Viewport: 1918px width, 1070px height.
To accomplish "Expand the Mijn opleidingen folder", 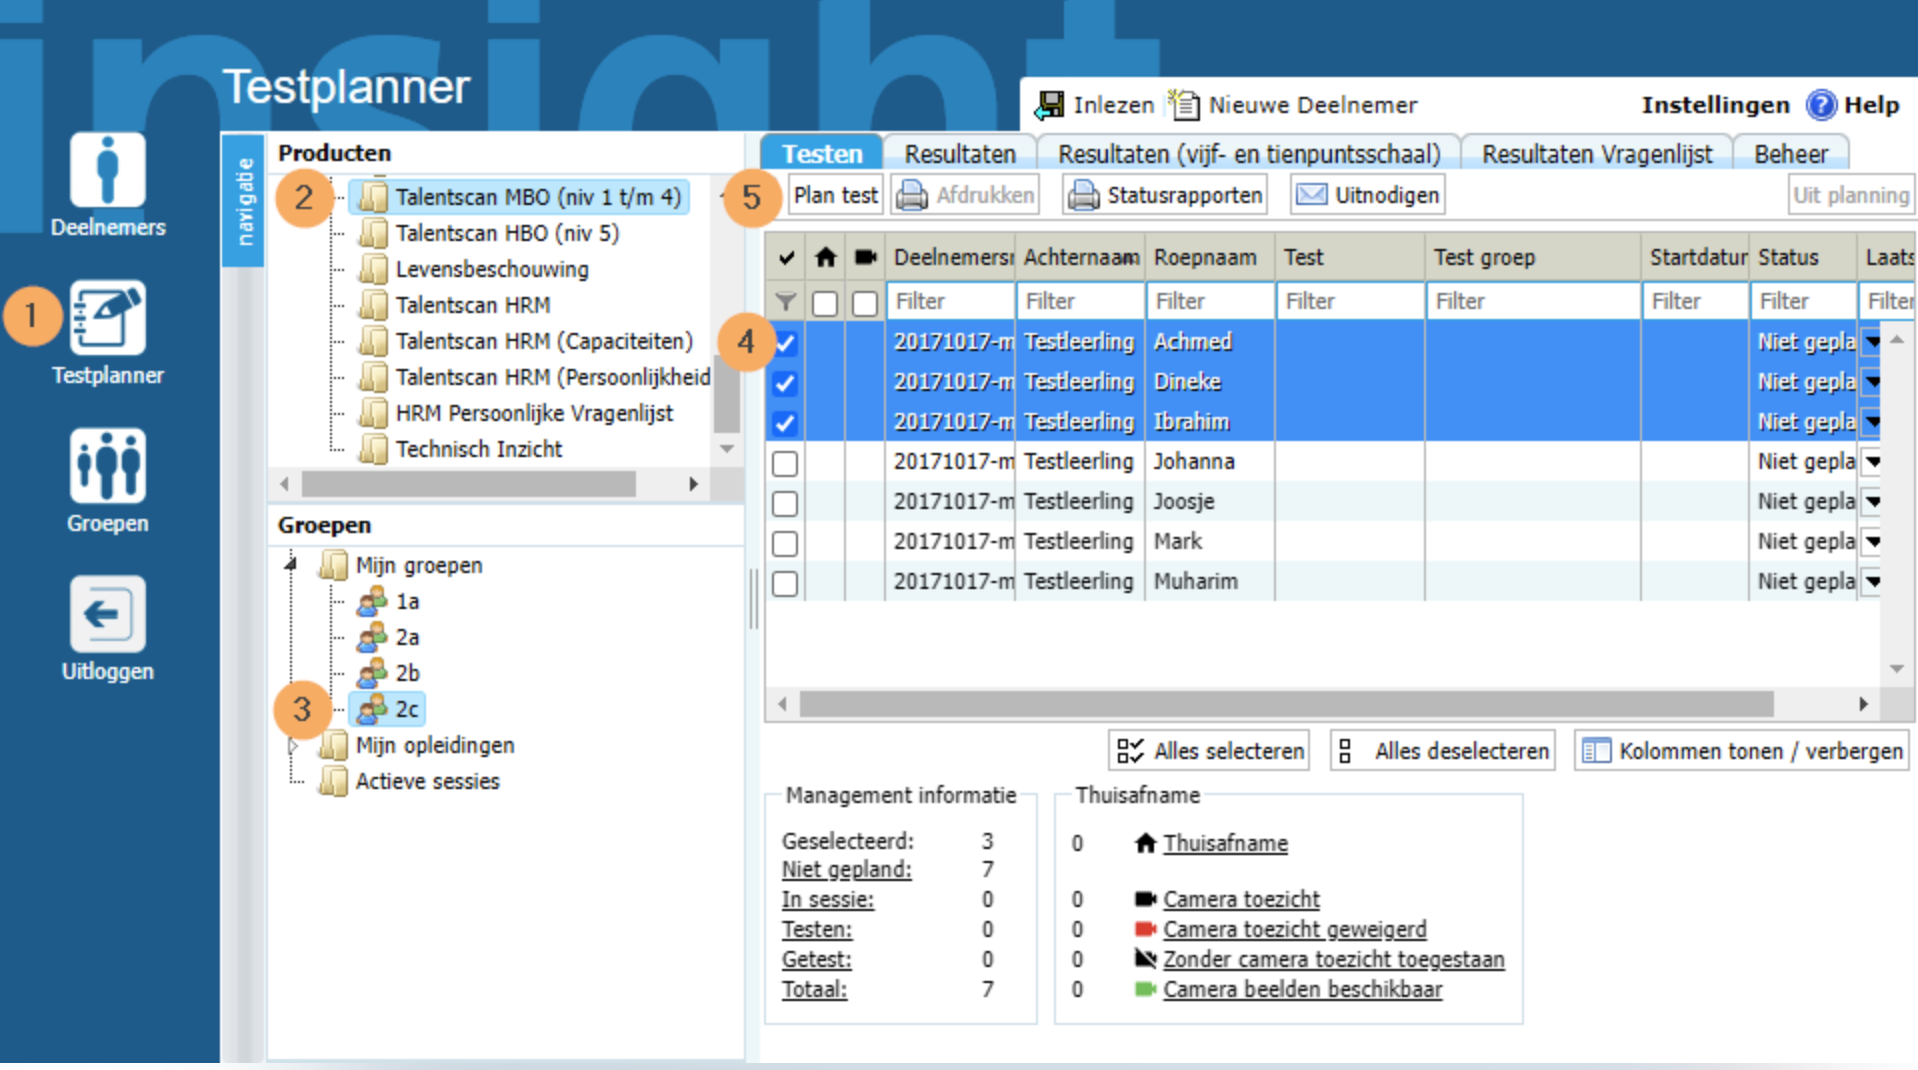I will click(293, 746).
